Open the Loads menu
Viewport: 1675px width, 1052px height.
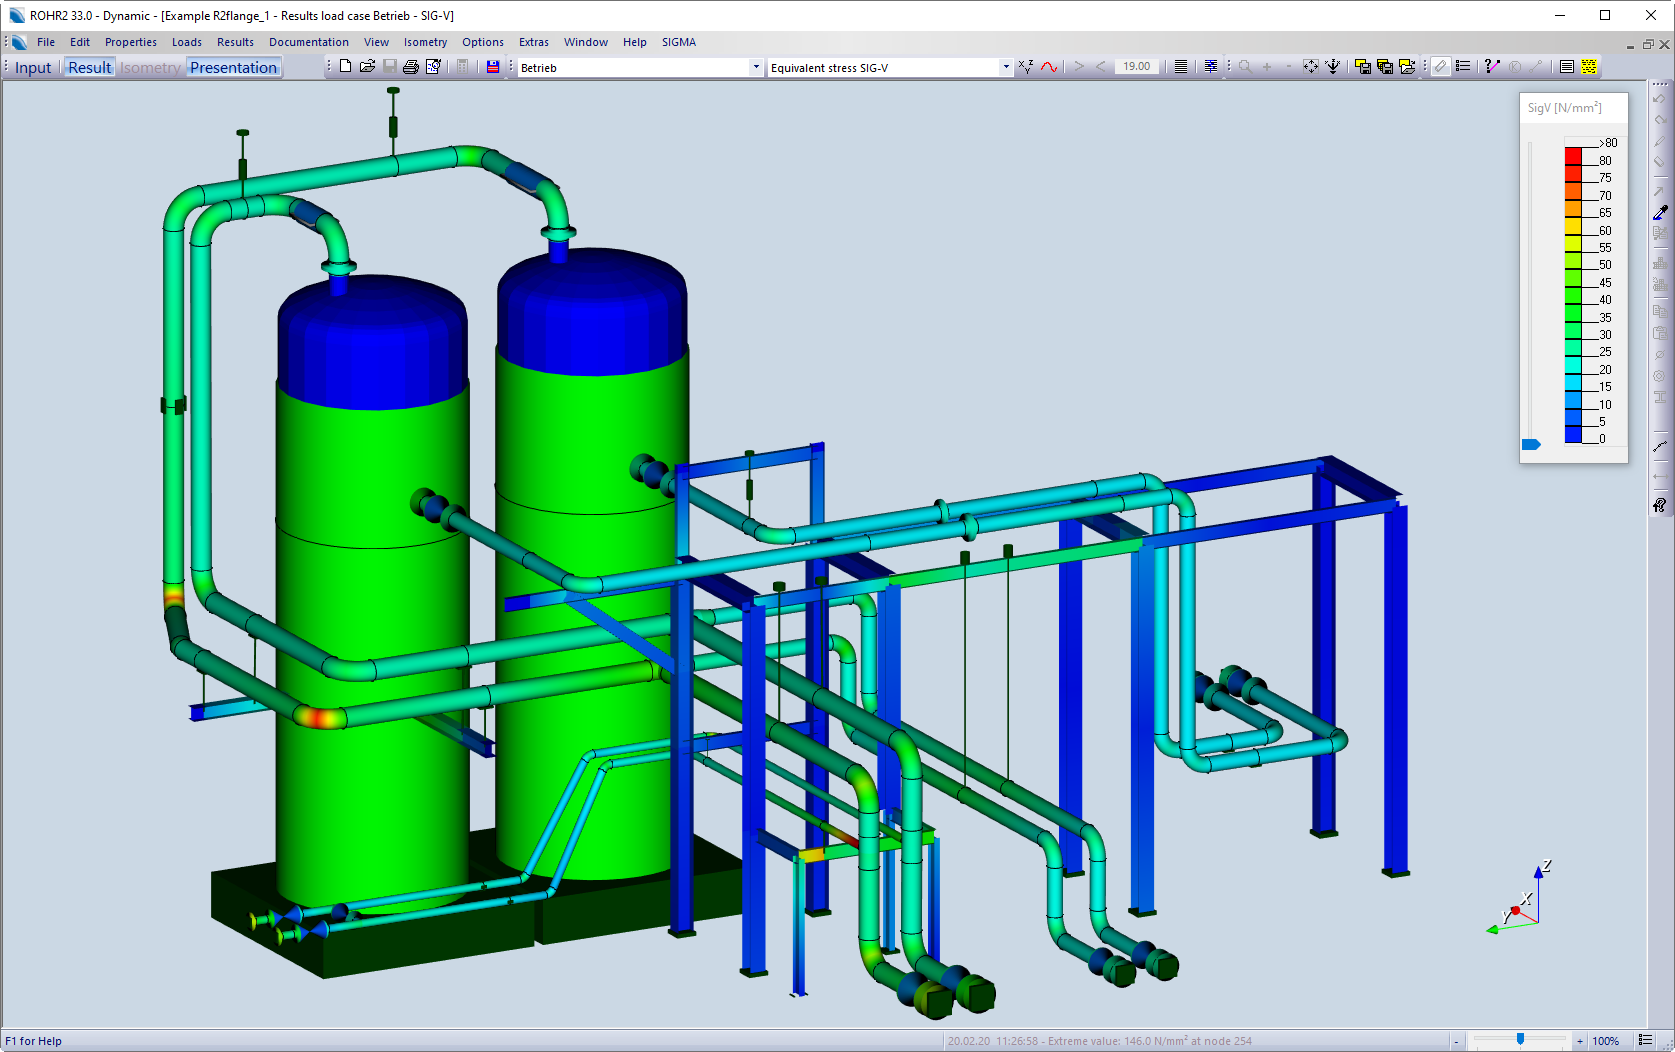tap(186, 42)
